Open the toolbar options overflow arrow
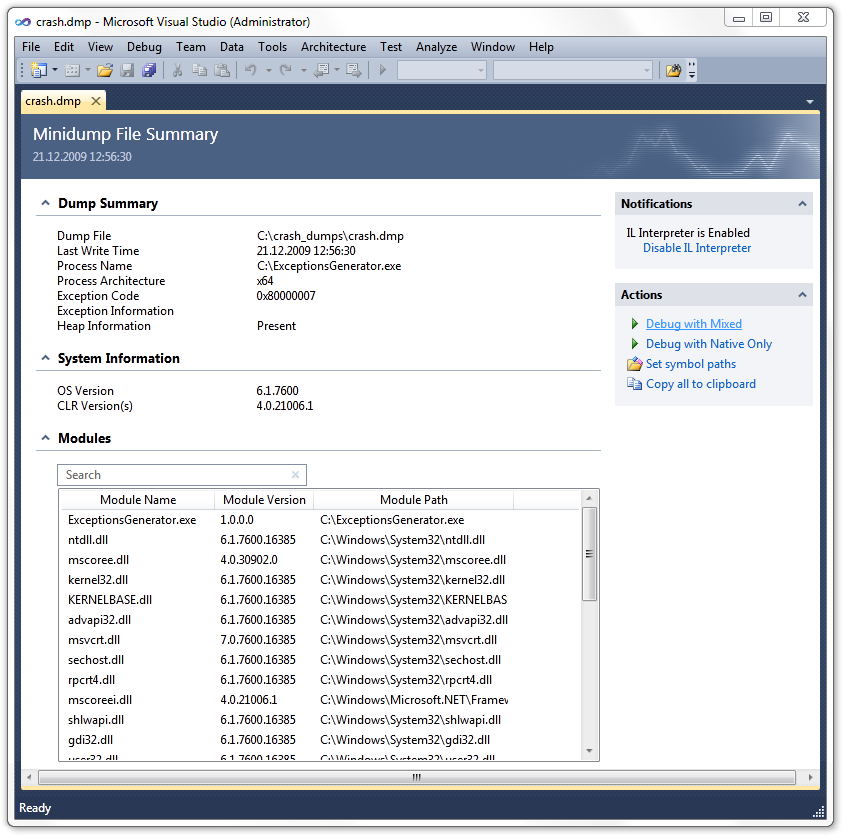The image size is (843, 836). point(692,70)
